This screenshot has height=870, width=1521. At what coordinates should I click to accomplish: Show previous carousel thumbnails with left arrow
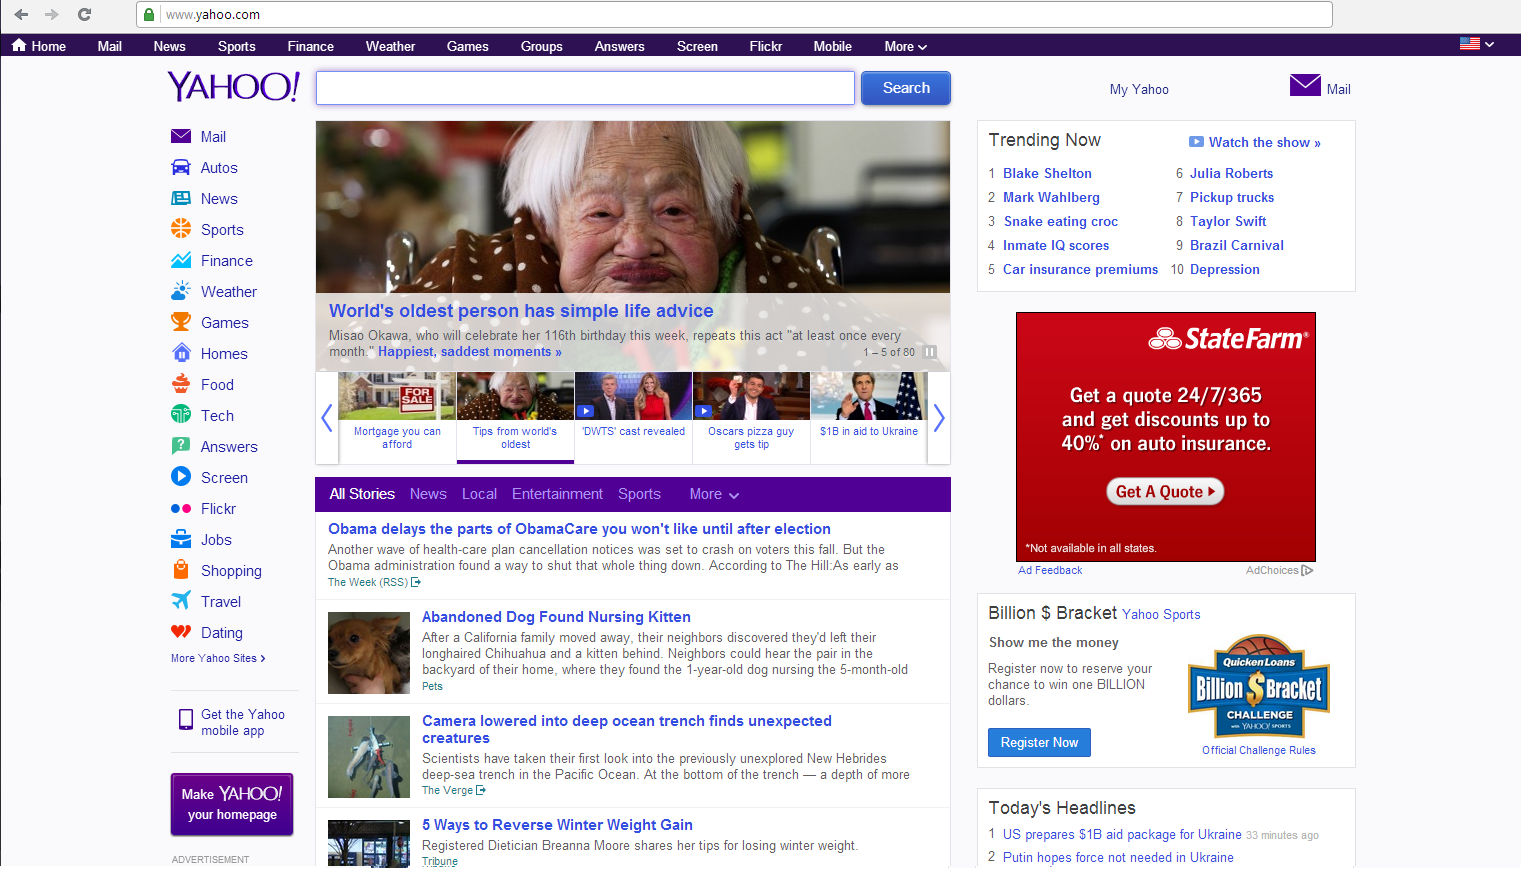pyautogui.click(x=326, y=418)
